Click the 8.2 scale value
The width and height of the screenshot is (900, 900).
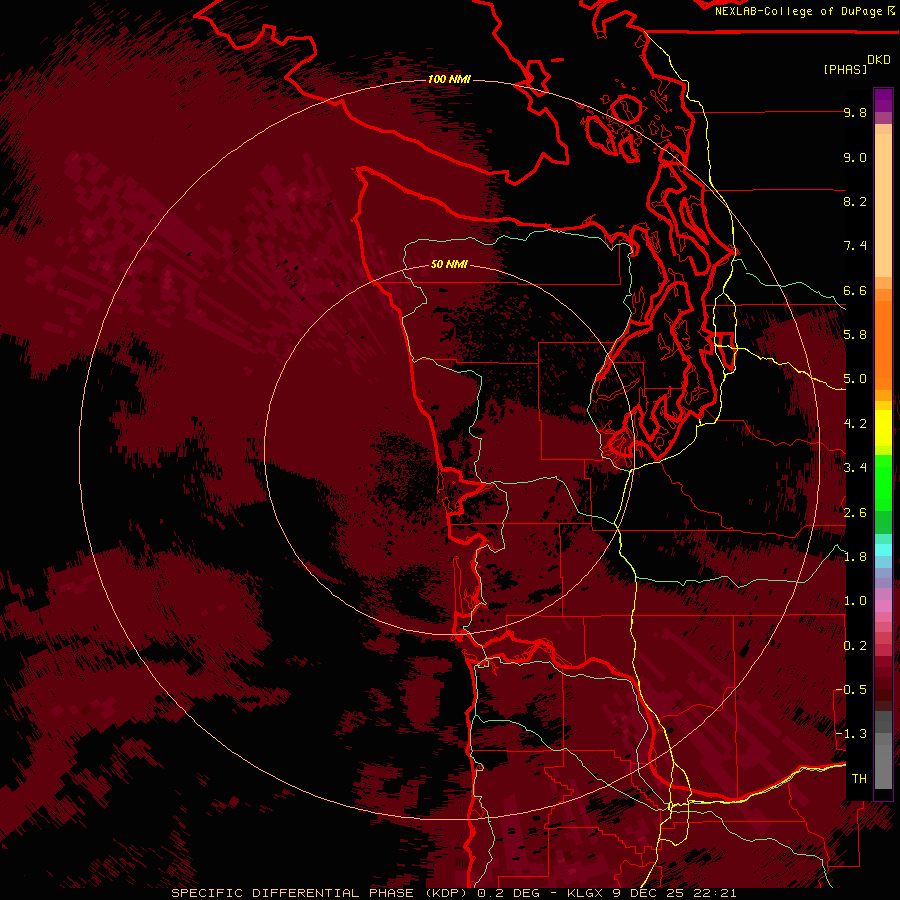click(x=855, y=201)
